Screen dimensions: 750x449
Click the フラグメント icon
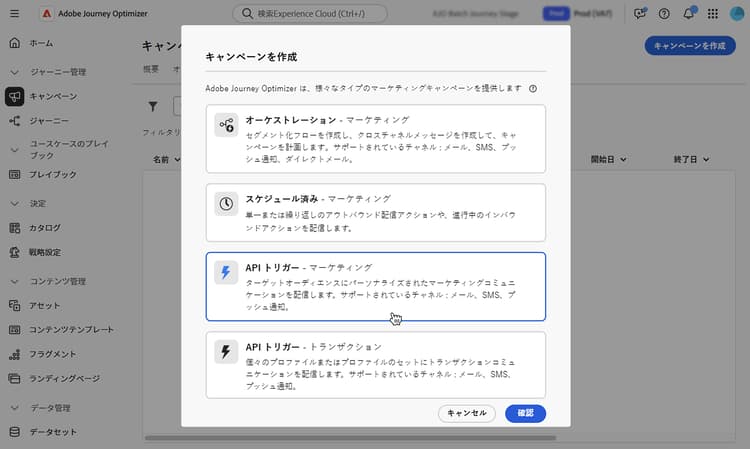coord(15,354)
